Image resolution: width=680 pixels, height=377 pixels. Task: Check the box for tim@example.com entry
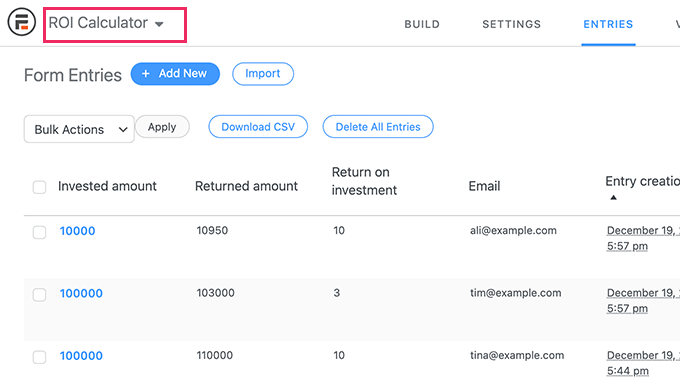(39, 295)
